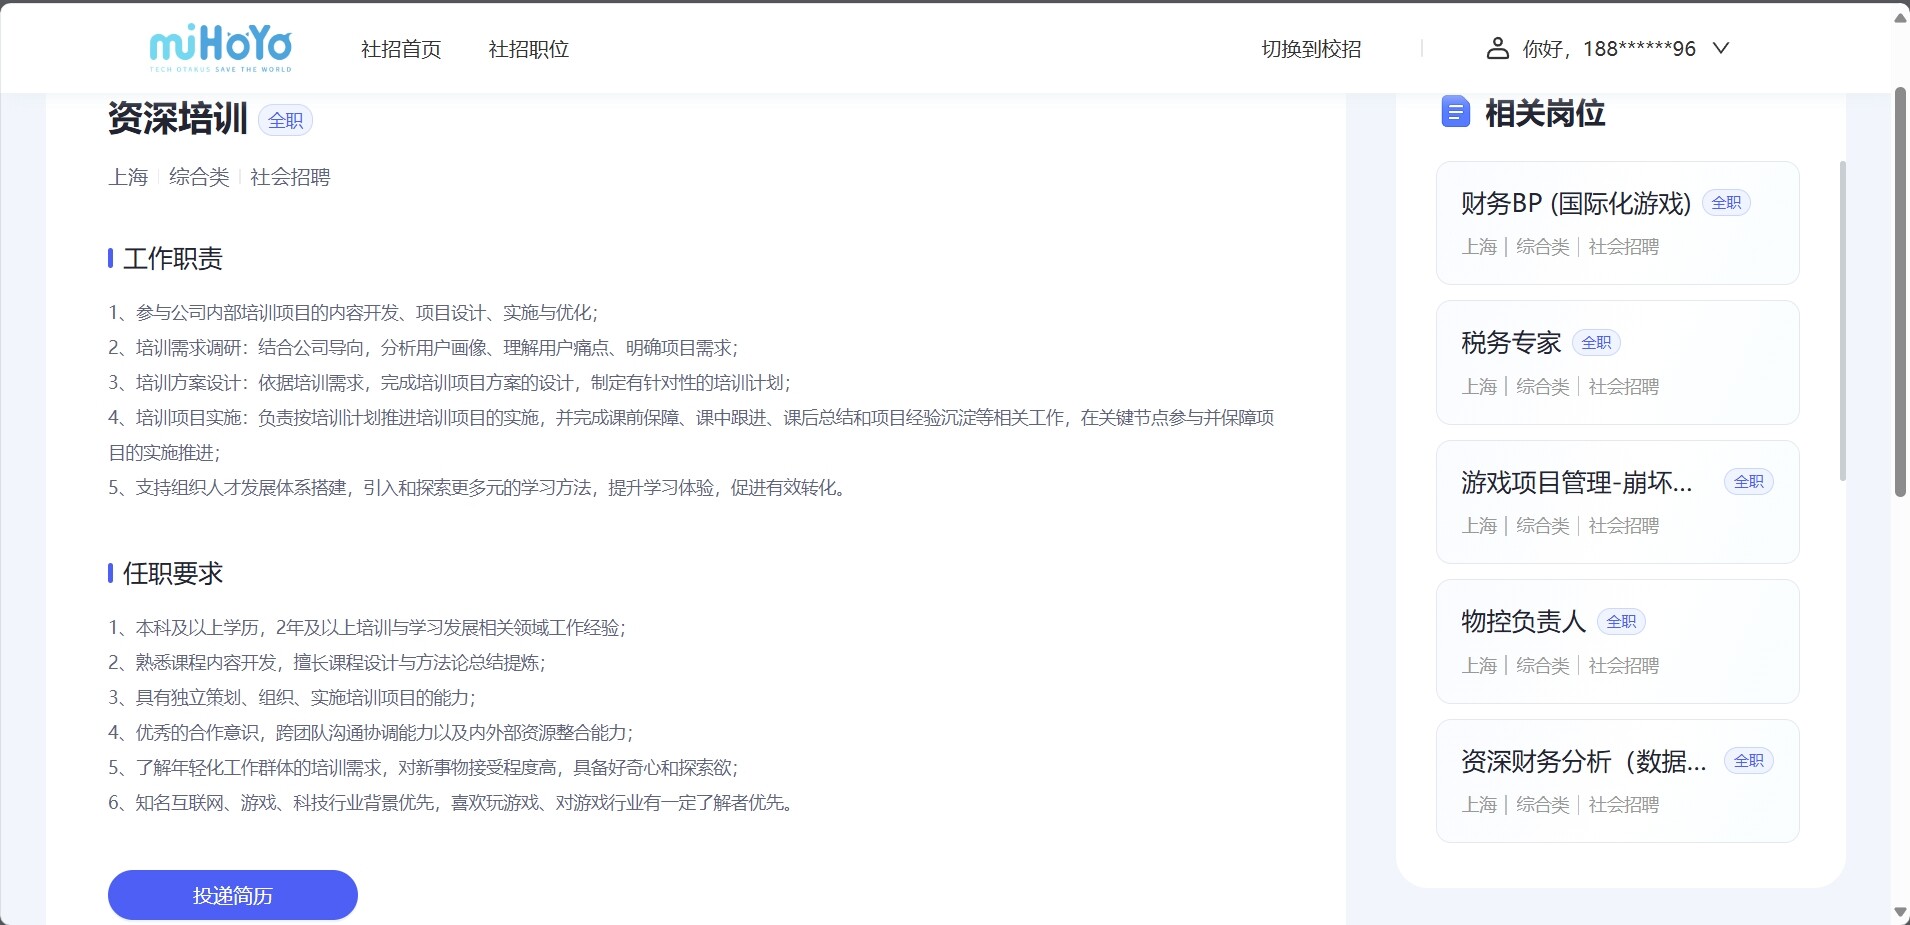This screenshot has width=1910, height=925.
Task: Click the 全职 tag beside 资深培训 title
Action: click(x=285, y=120)
